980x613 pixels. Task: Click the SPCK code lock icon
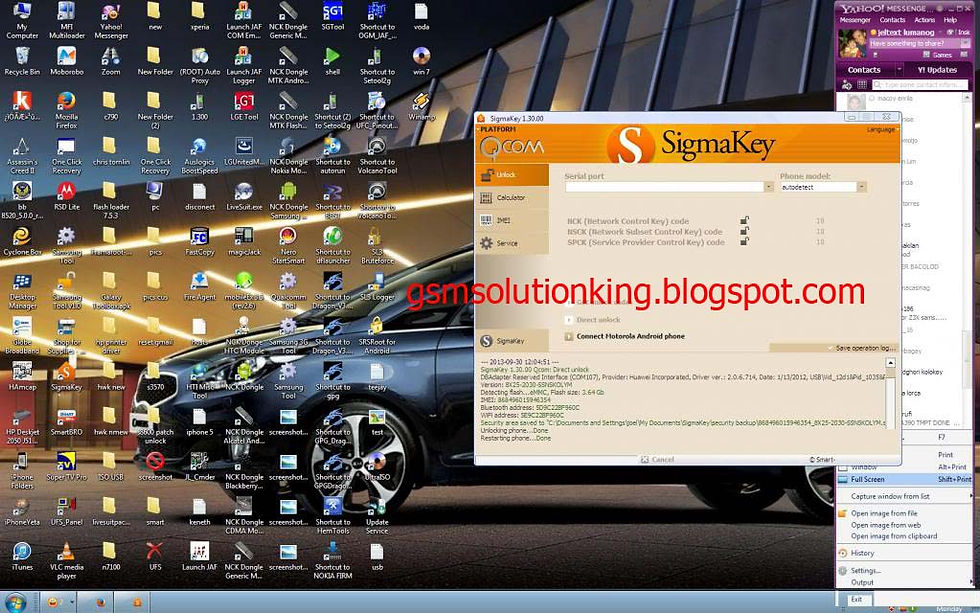click(x=744, y=241)
